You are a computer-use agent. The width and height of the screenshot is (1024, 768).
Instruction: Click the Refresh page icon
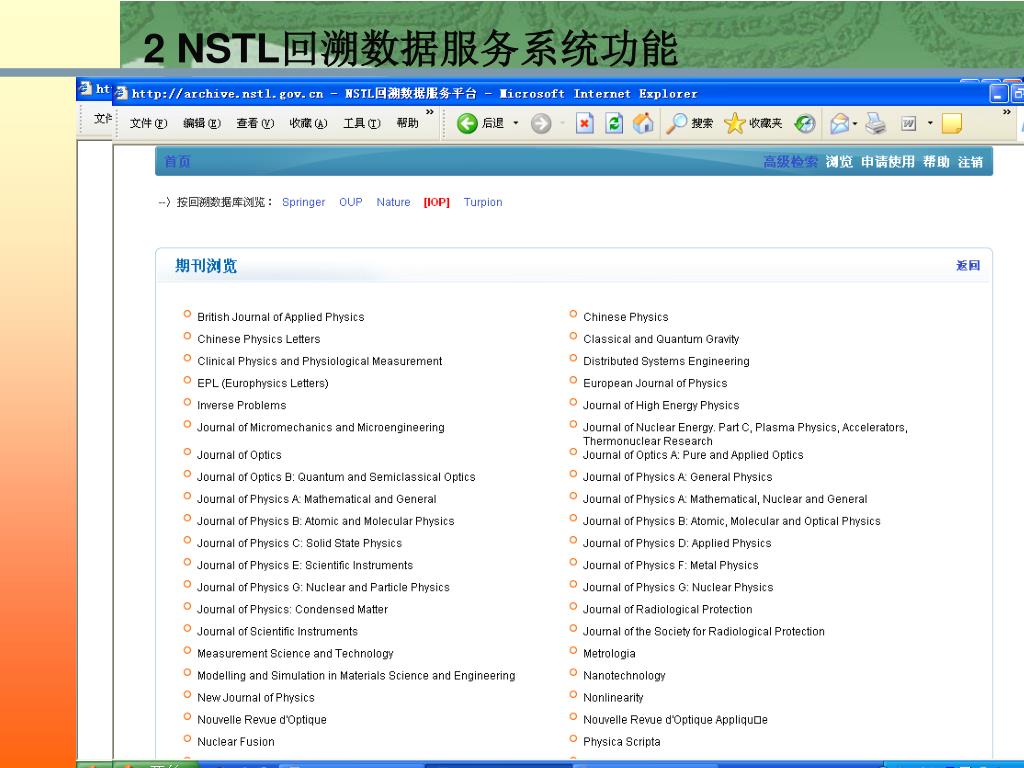click(614, 123)
